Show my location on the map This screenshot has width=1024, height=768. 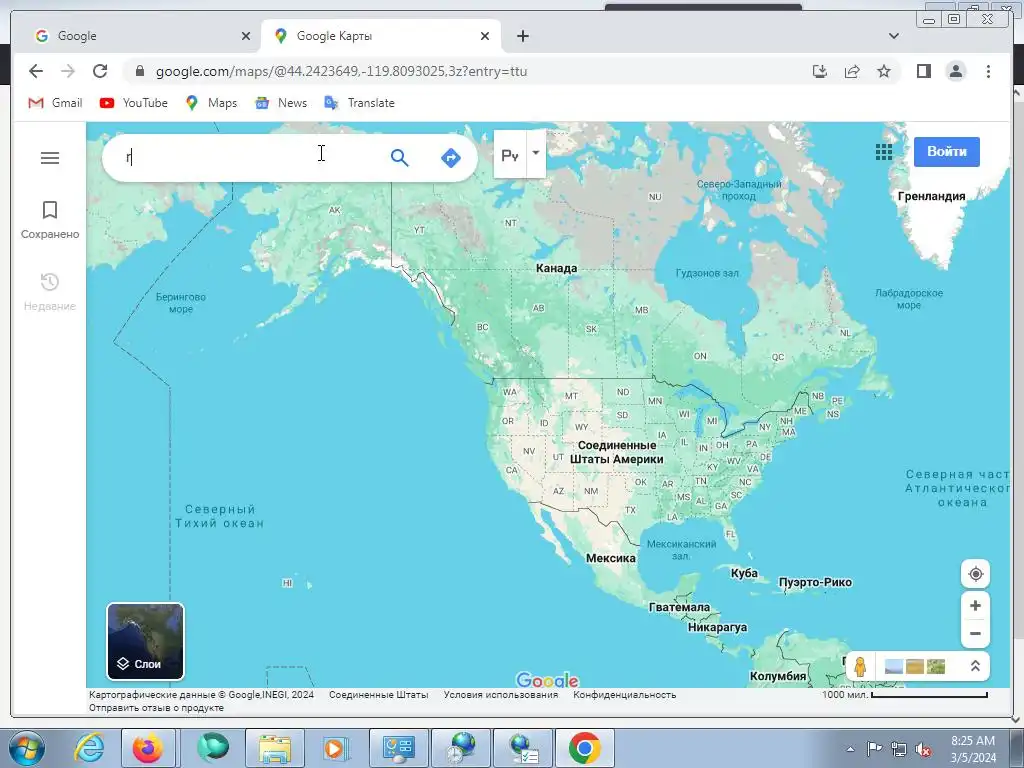pos(975,574)
